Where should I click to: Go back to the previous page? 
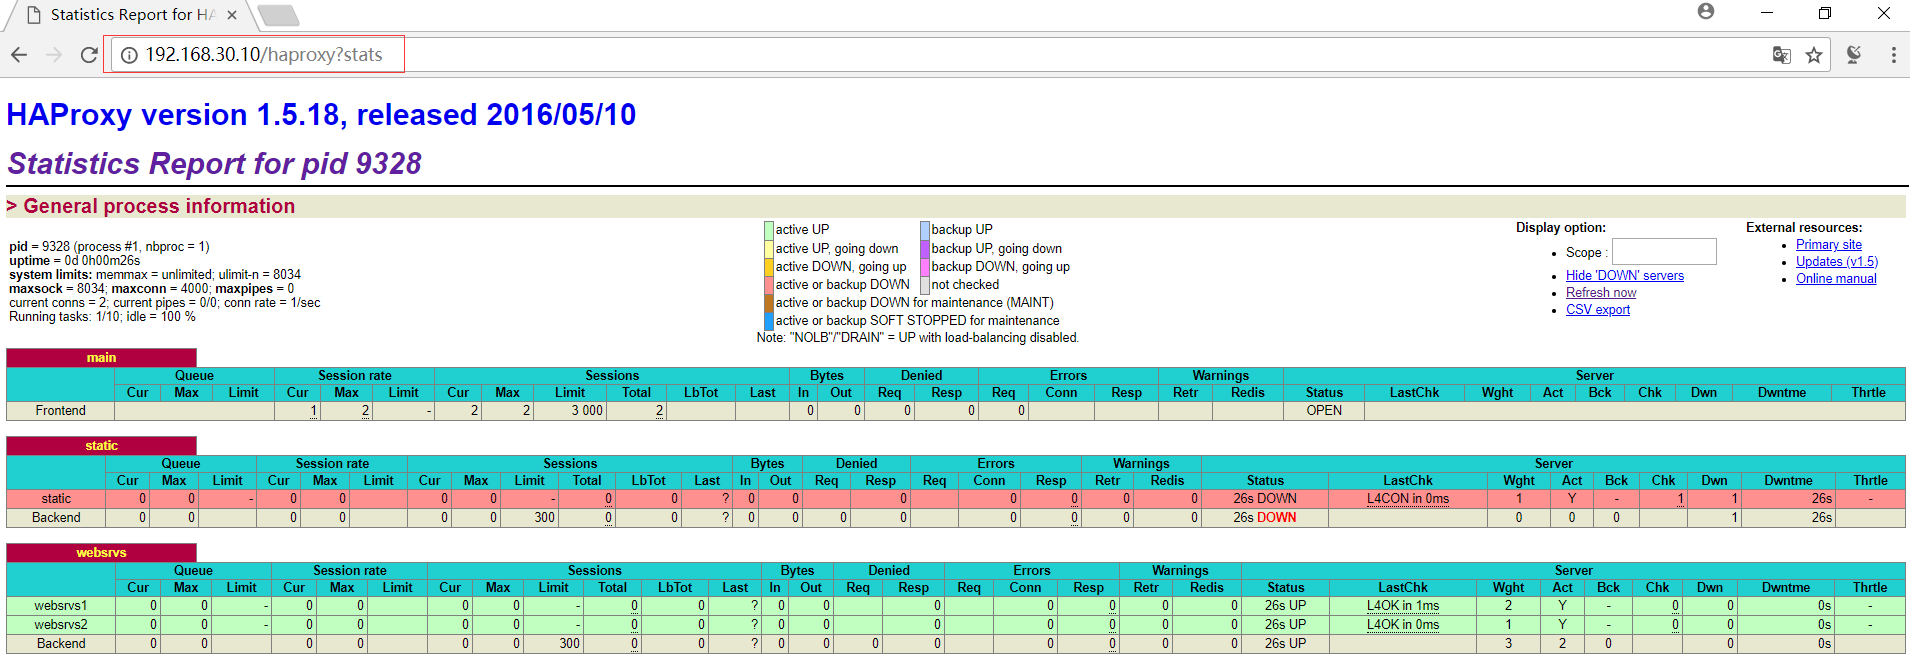(x=19, y=55)
